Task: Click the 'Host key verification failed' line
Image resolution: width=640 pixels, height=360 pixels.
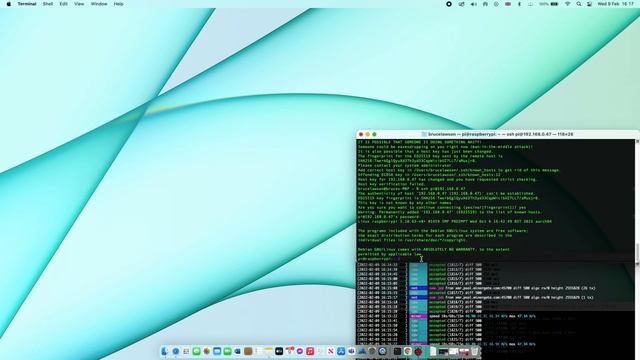Action: click(x=390, y=184)
